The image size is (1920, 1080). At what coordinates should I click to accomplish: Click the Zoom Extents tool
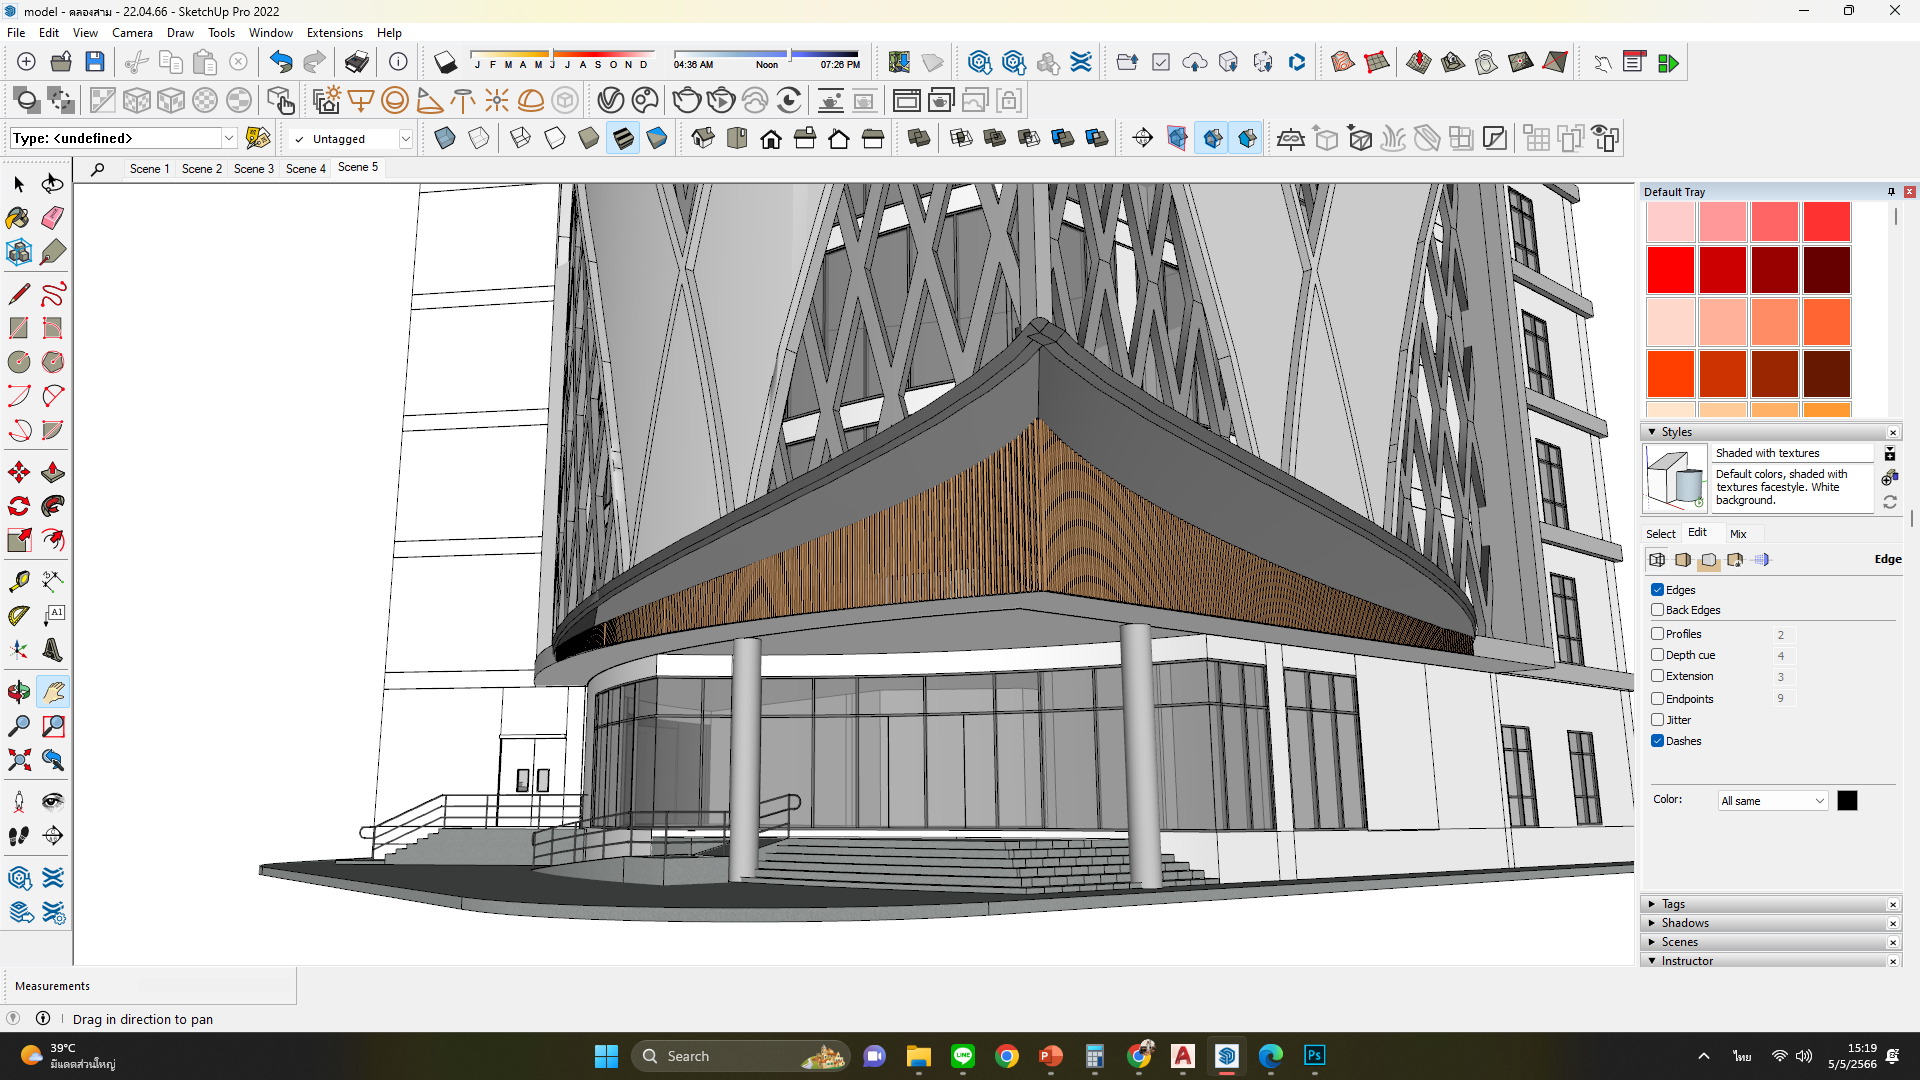point(18,760)
